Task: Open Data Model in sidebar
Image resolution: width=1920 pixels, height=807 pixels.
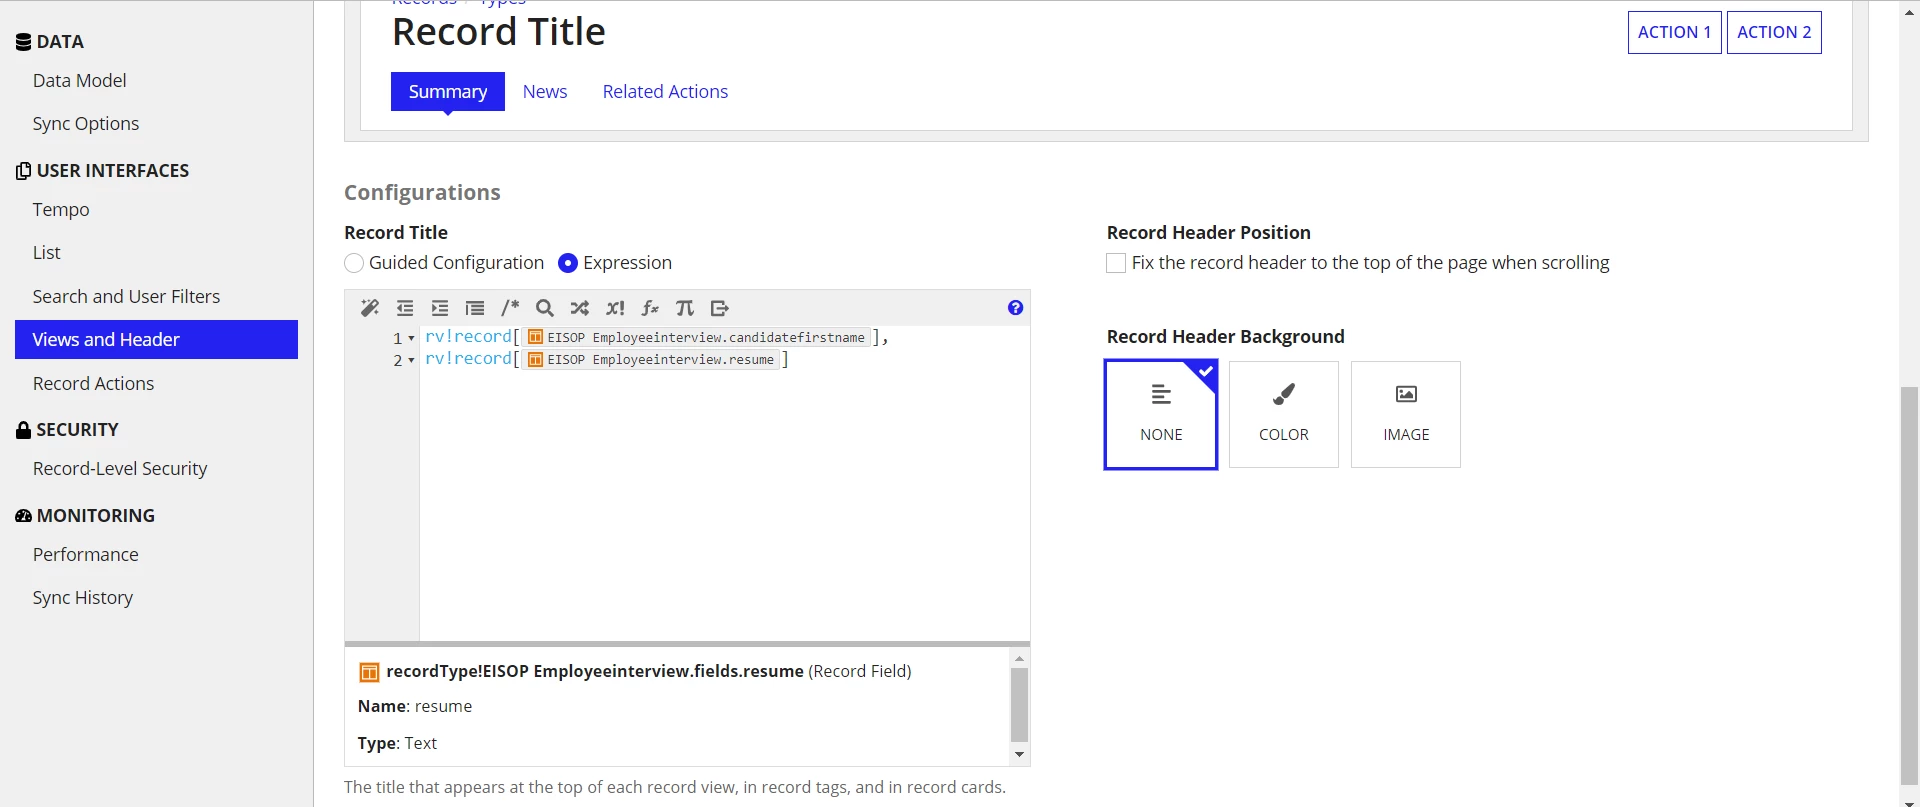Action: [80, 81]
